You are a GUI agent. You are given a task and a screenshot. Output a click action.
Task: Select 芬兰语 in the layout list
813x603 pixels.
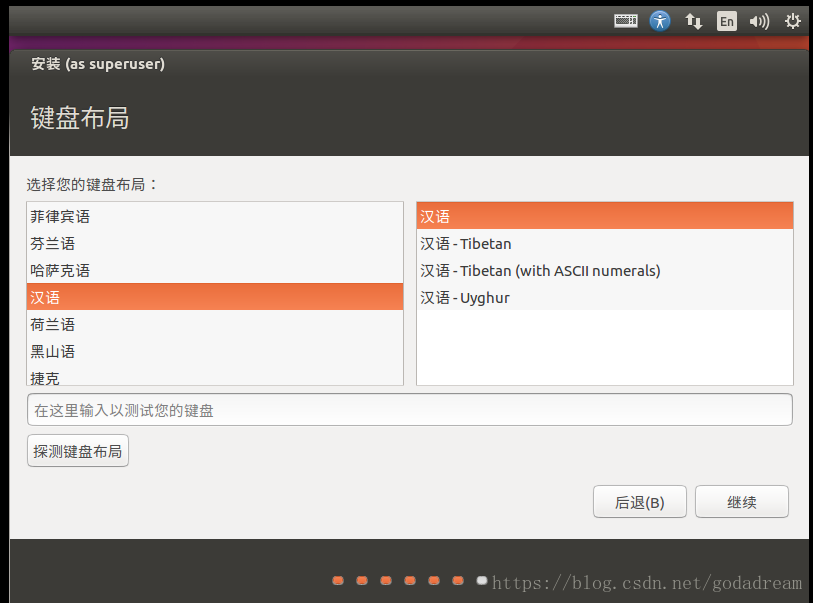point(215,243)
